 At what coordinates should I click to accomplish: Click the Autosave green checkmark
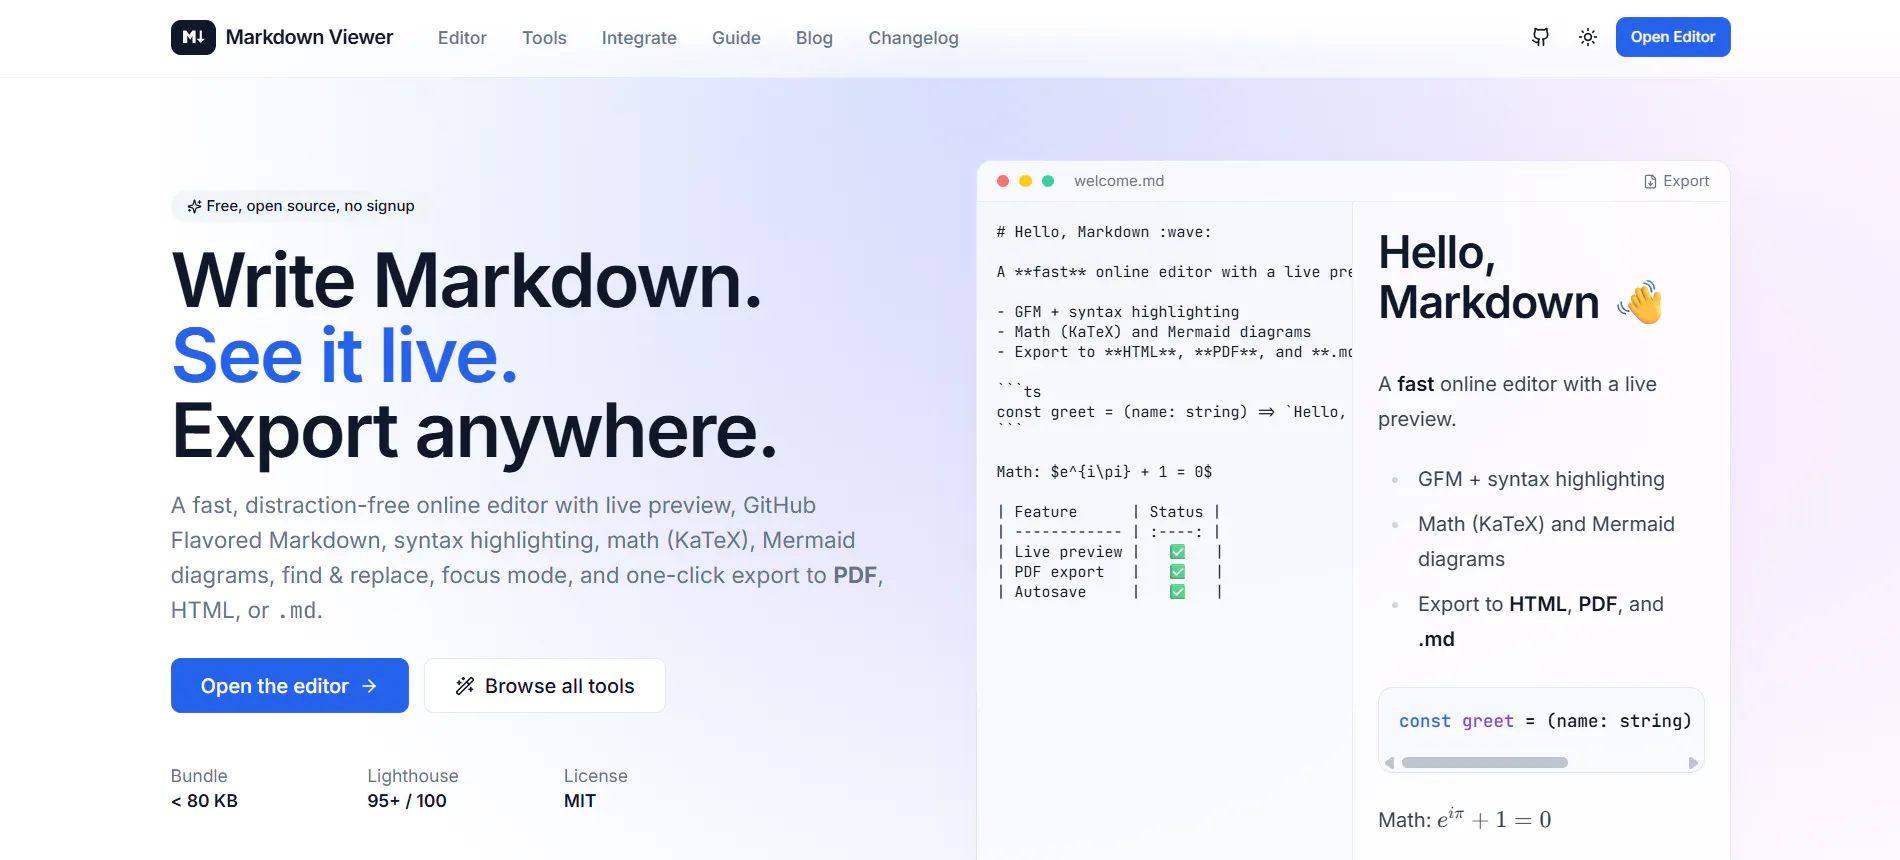[1178, 592]
